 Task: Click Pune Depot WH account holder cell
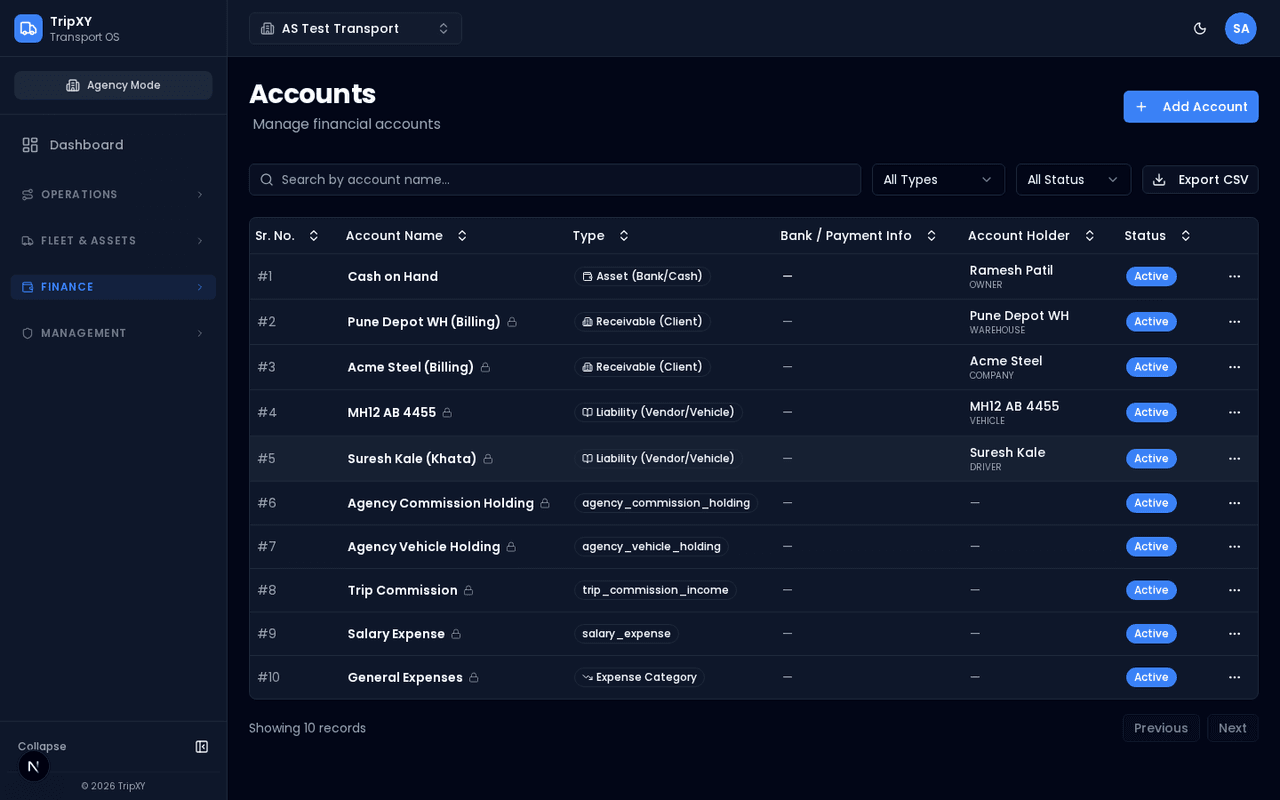click(x=1019, y=322)
